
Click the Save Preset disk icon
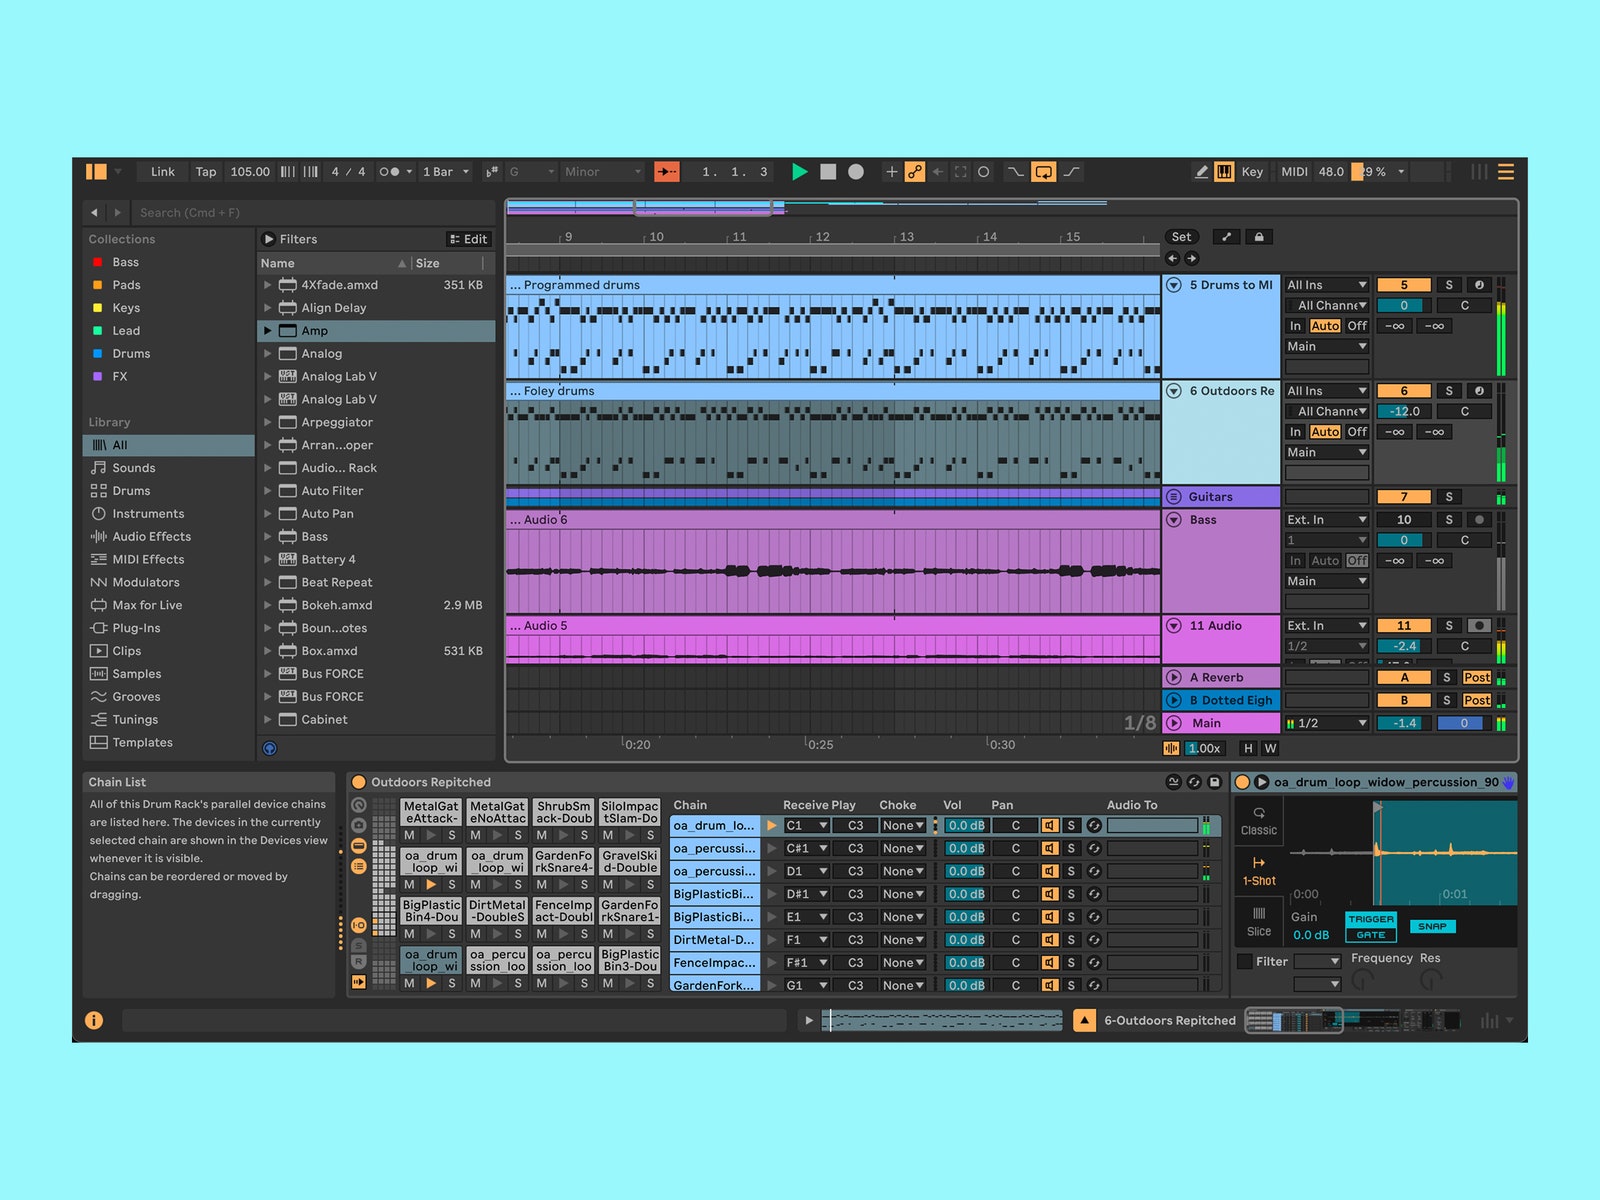coord(1215,782)
